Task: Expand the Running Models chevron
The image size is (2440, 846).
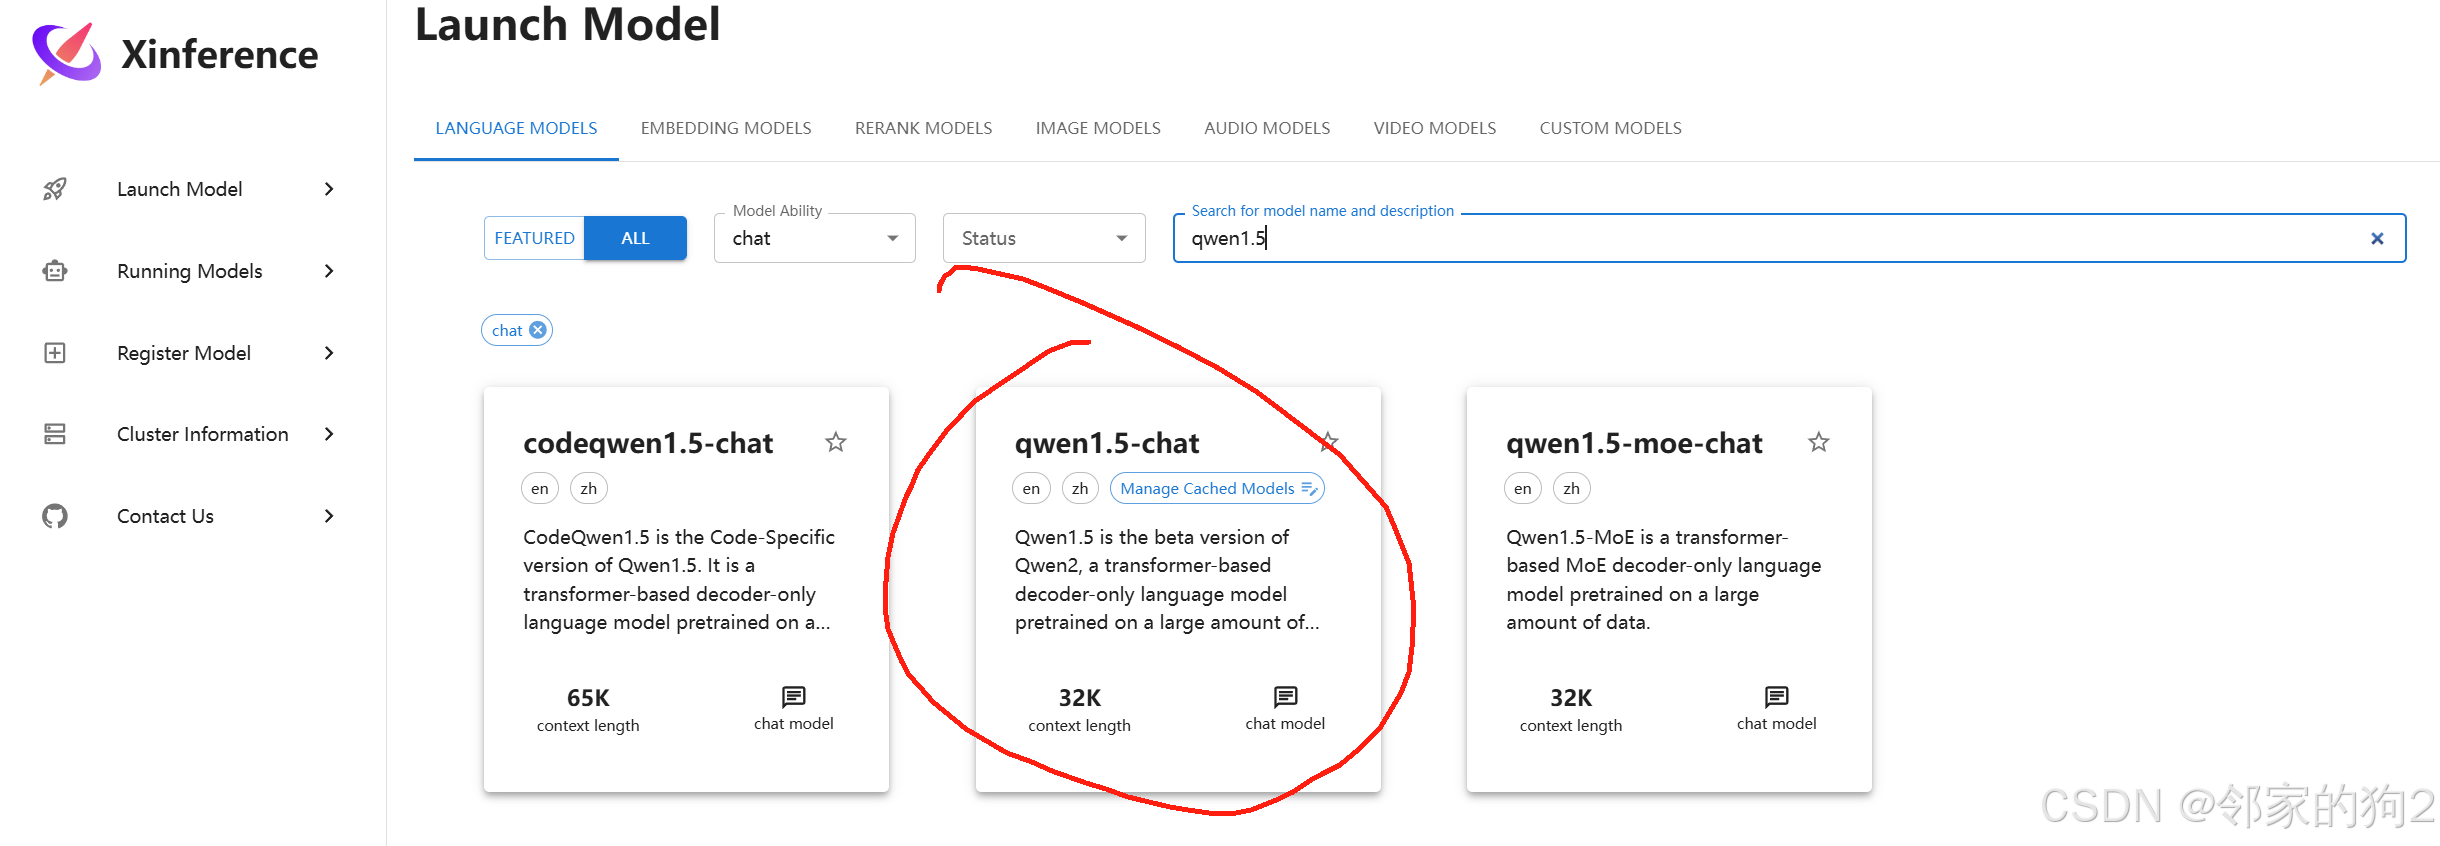Action: click(329, 271)
